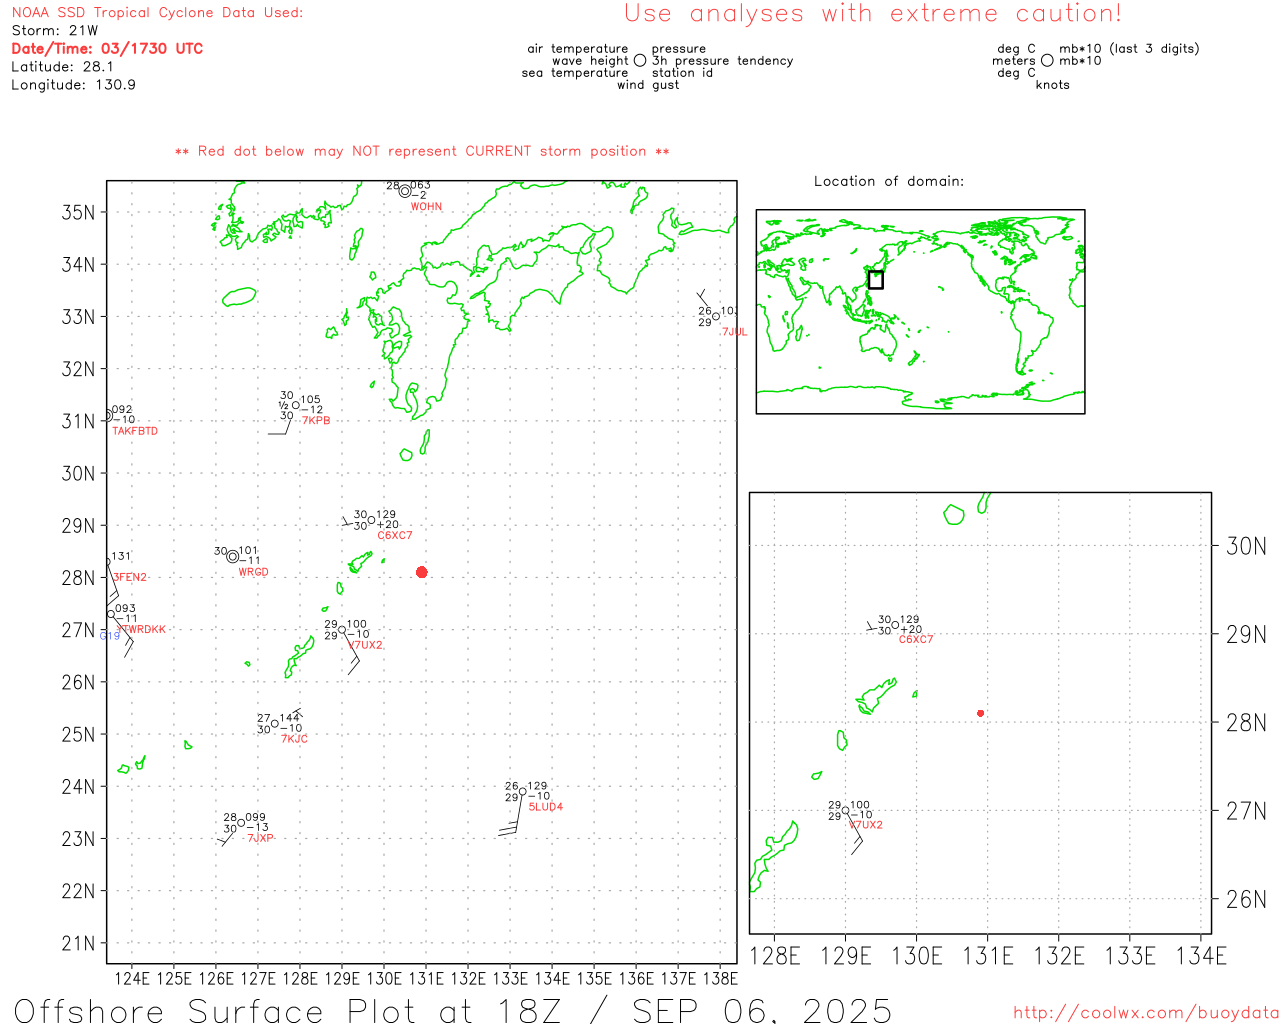The height and width of the screenshot is (1024, 1280).
Task: Click pressure value 129 at station 5LUD4
Action: click(x=537, y=787)
